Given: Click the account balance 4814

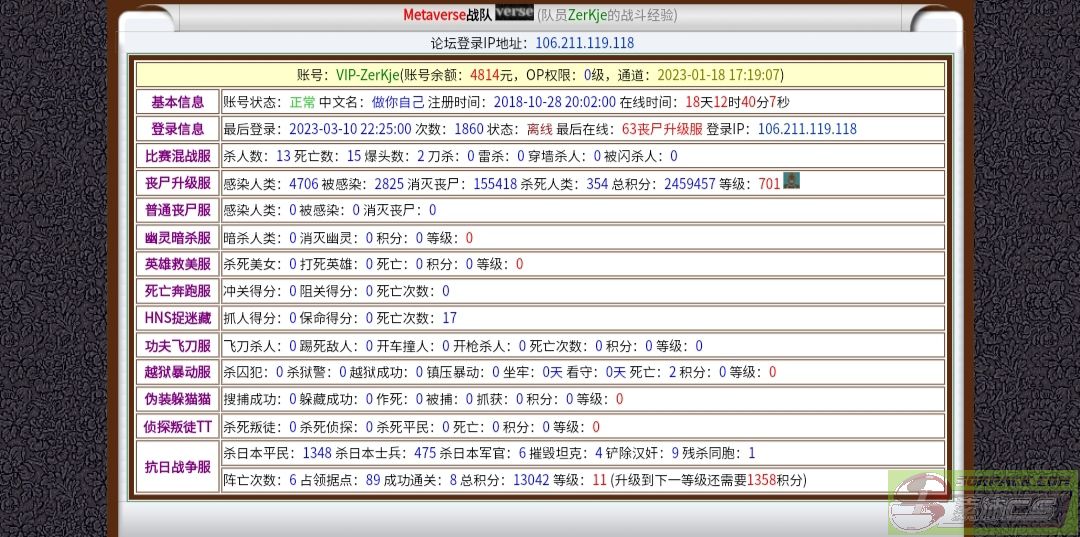Looking at the screenshot, I should pyautogui.click(x=485, y=75).
